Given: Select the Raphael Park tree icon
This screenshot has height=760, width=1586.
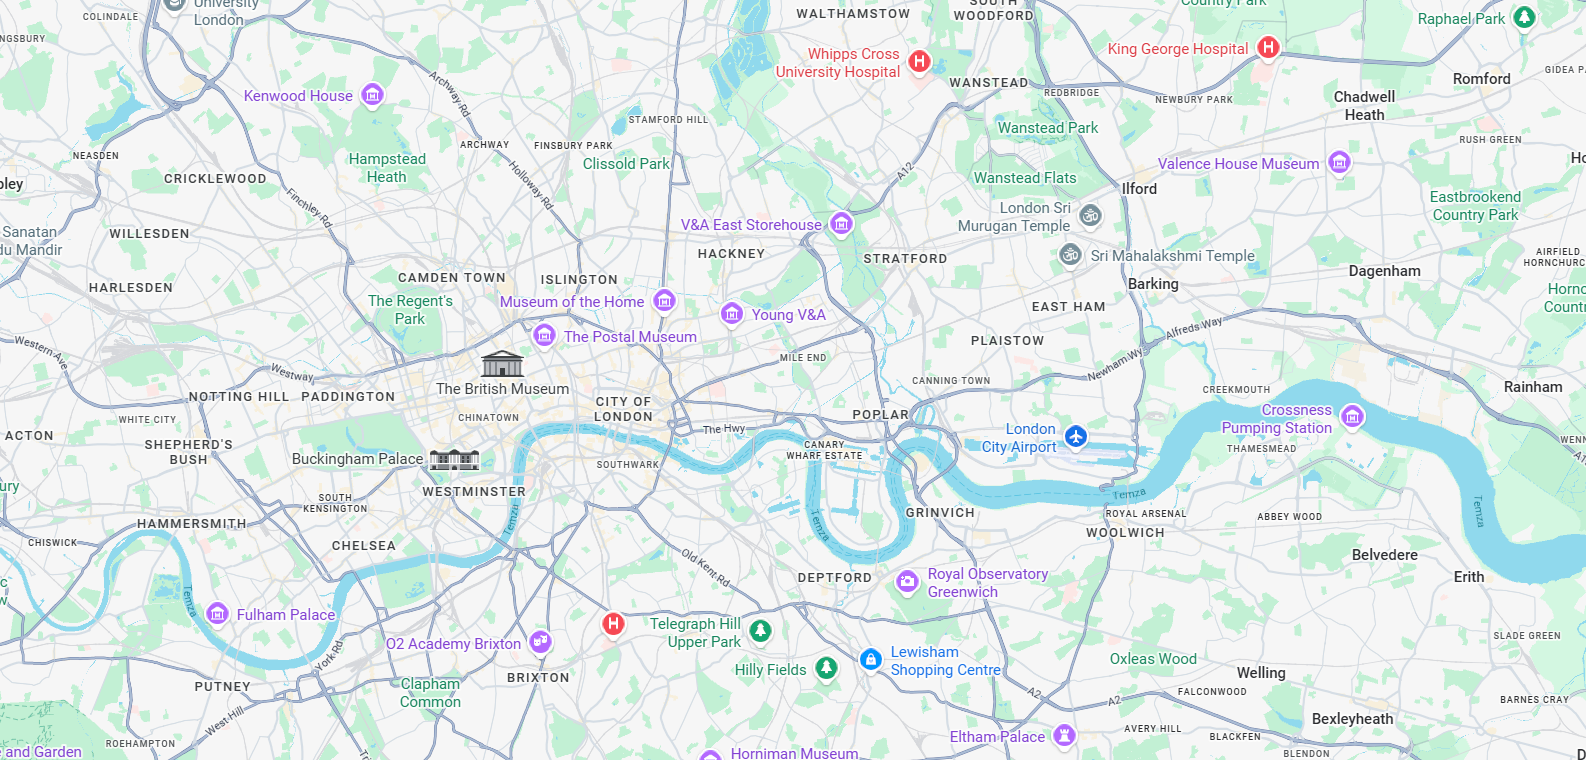Looking at the screenshot, I should 1524,17.
